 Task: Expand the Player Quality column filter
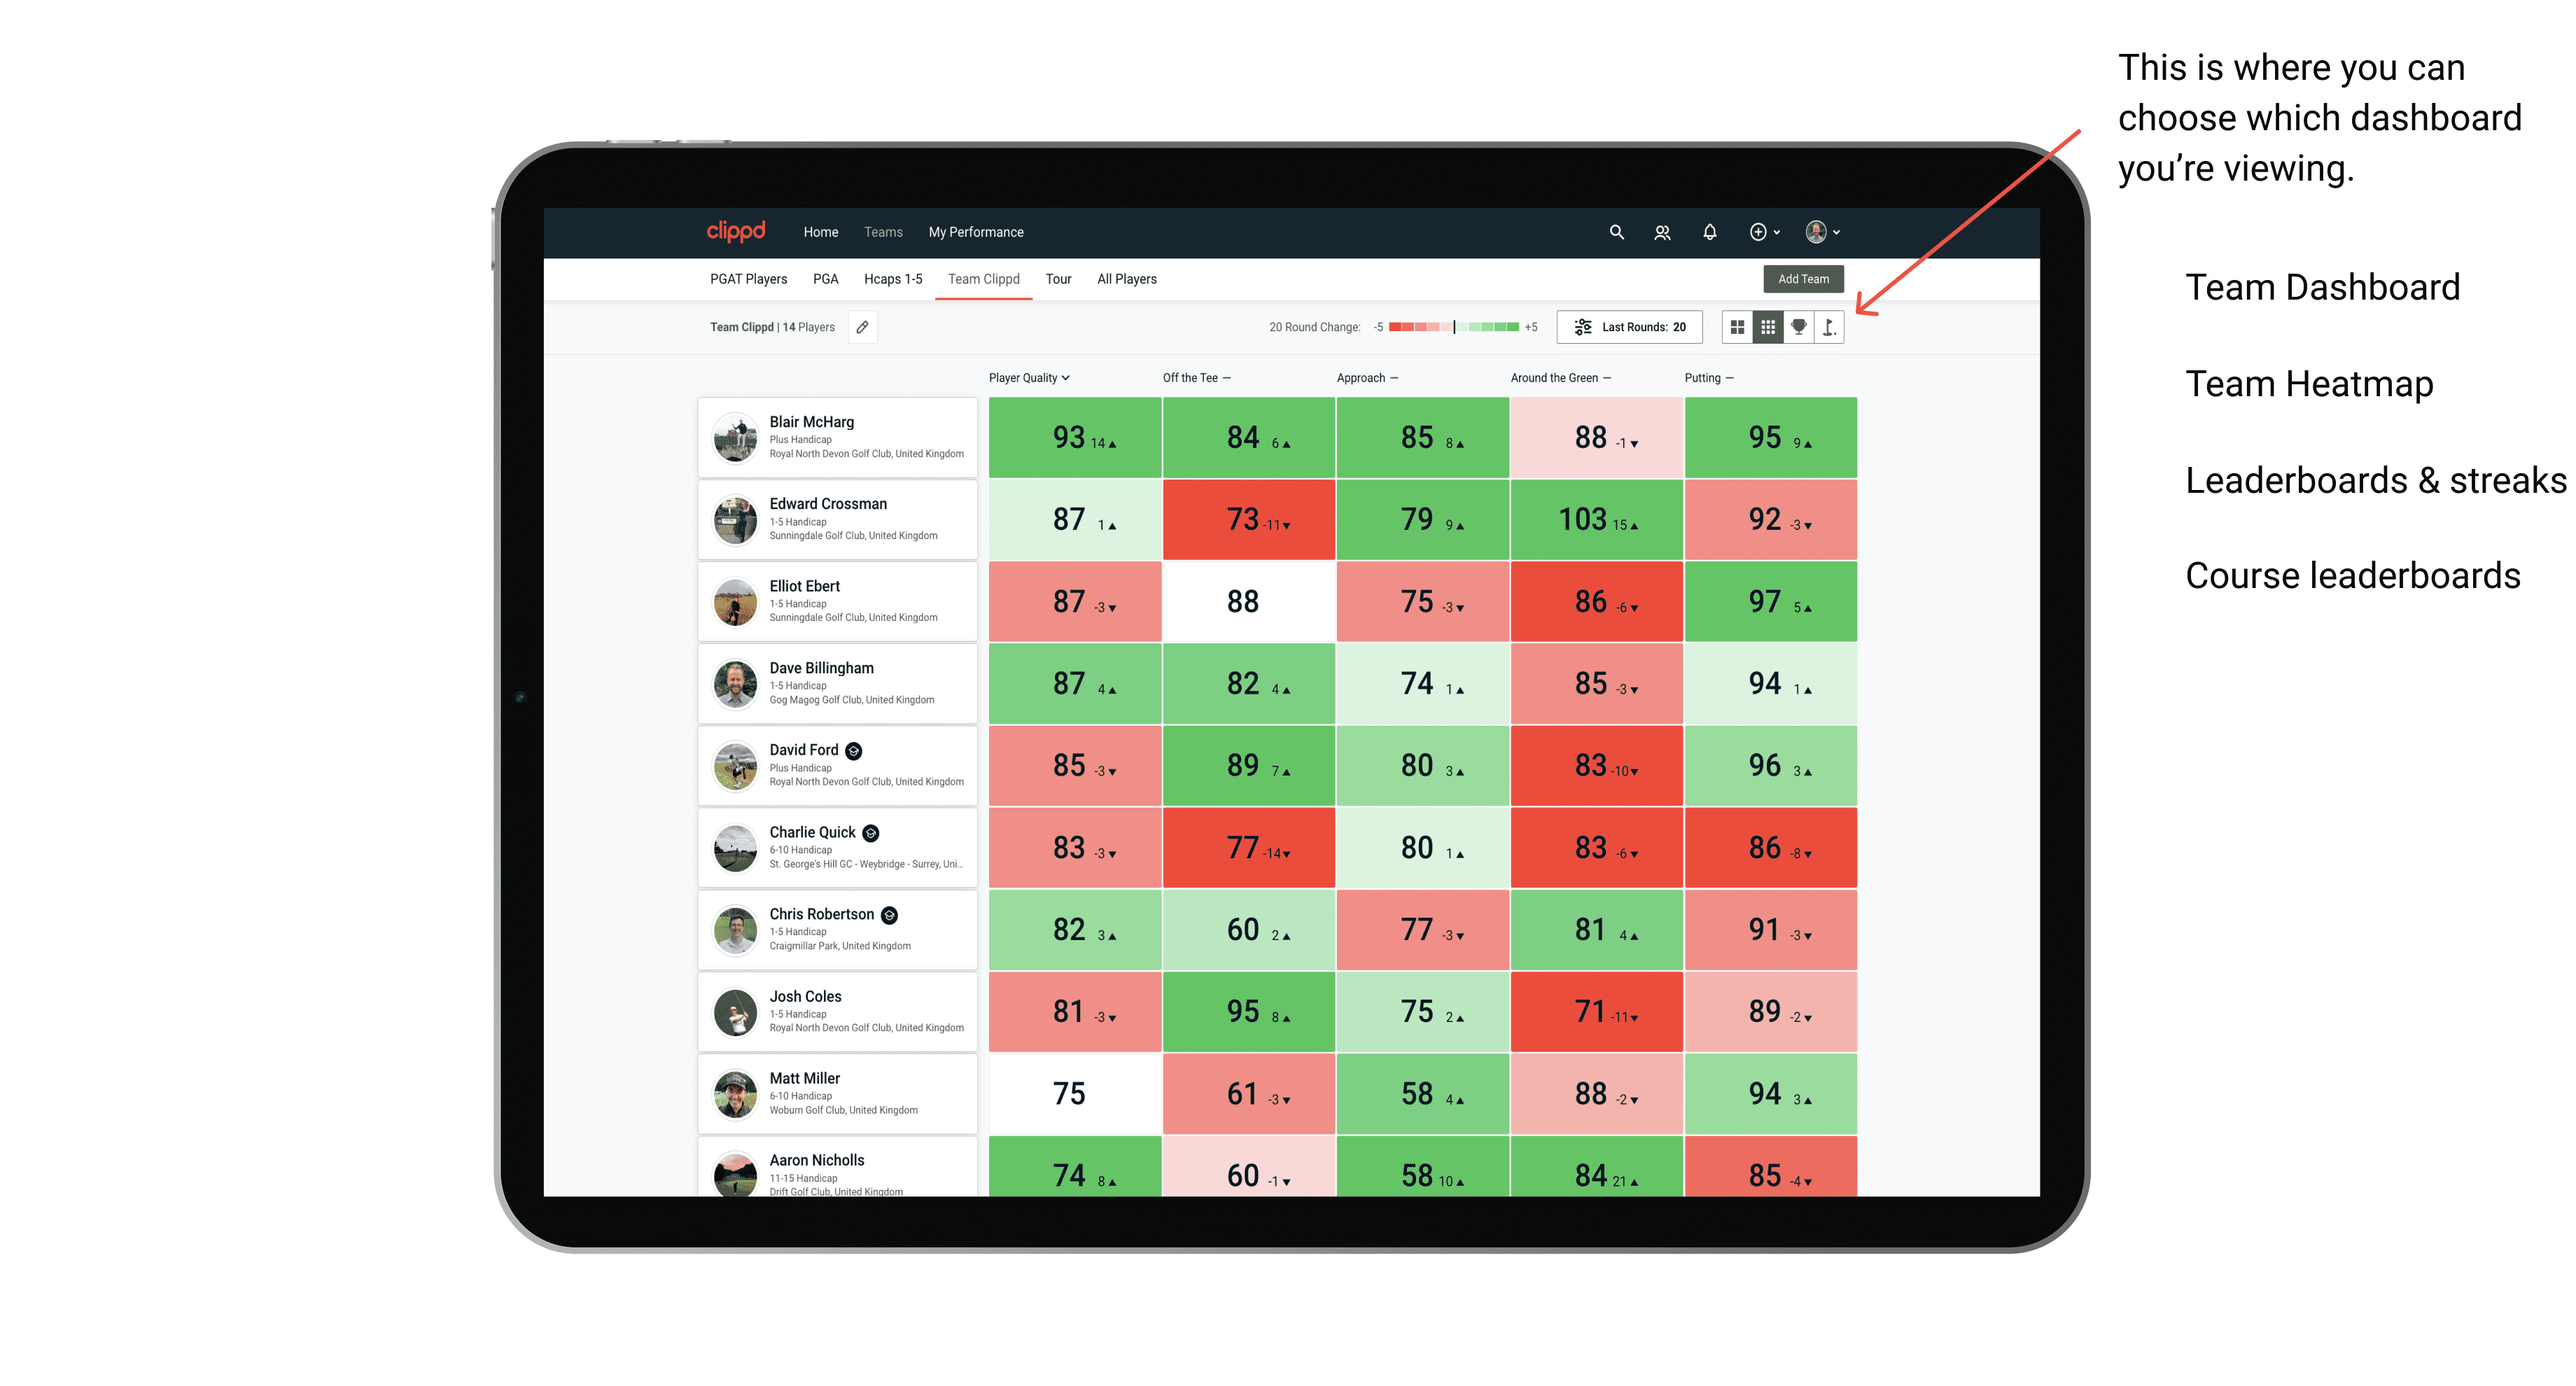(x=1032, y=379)
